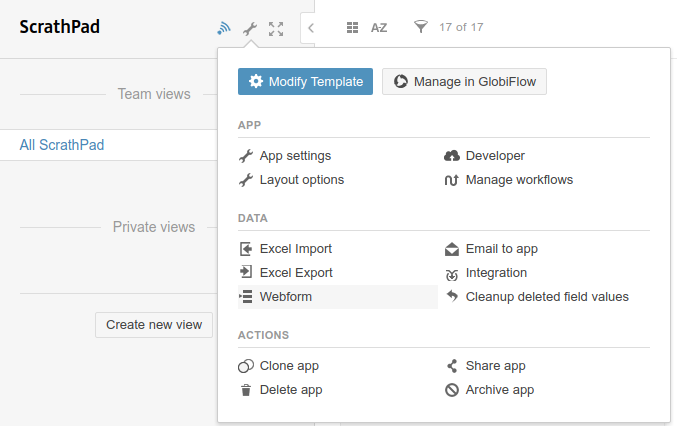Screen dimensions: 677x426
Task: Click the Create new view button
Action: click(154, 325)
